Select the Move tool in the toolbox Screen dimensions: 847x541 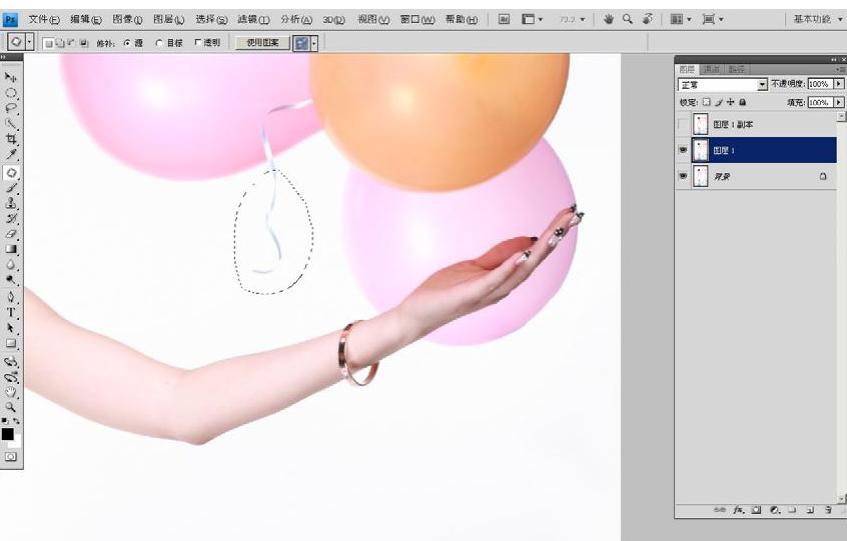10,77
